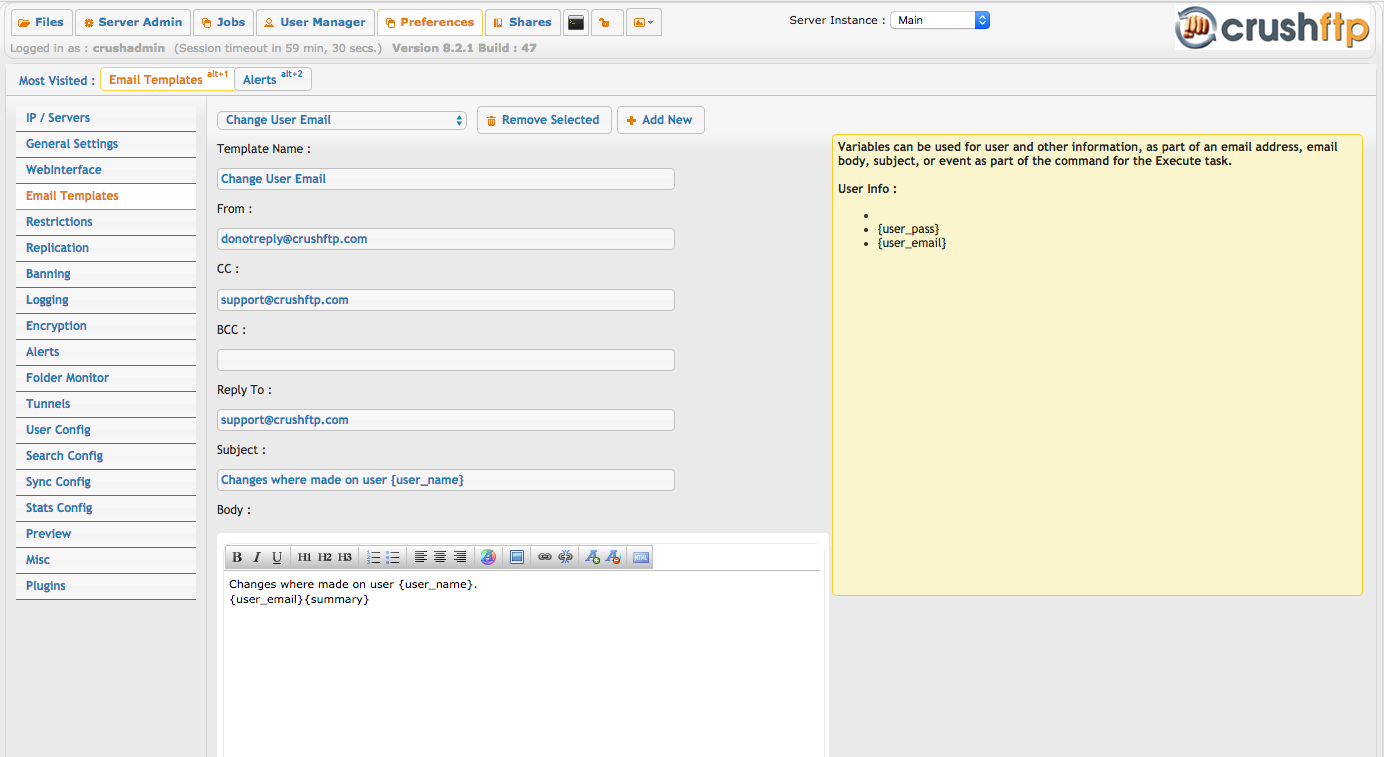
Task: Open IP / Servers in the sidebar
Action: click(x=106, y=118)
